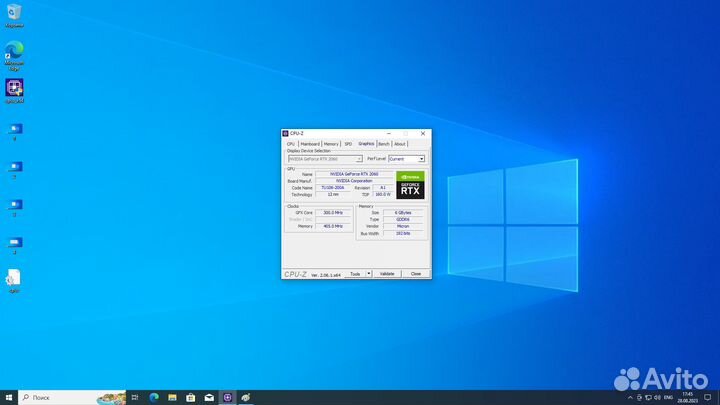Open the notification center
Viewport: 720px width, 405px height.
[x=708, y=398]
